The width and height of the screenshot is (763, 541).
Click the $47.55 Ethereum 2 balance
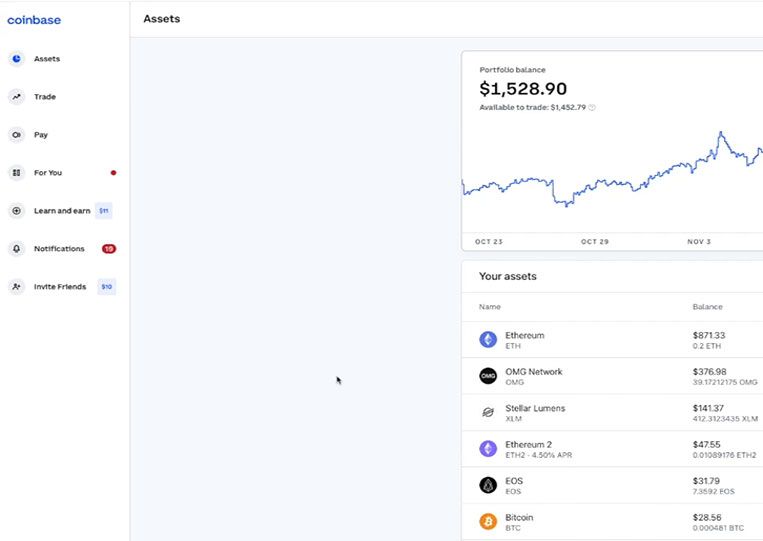(707, 445)
